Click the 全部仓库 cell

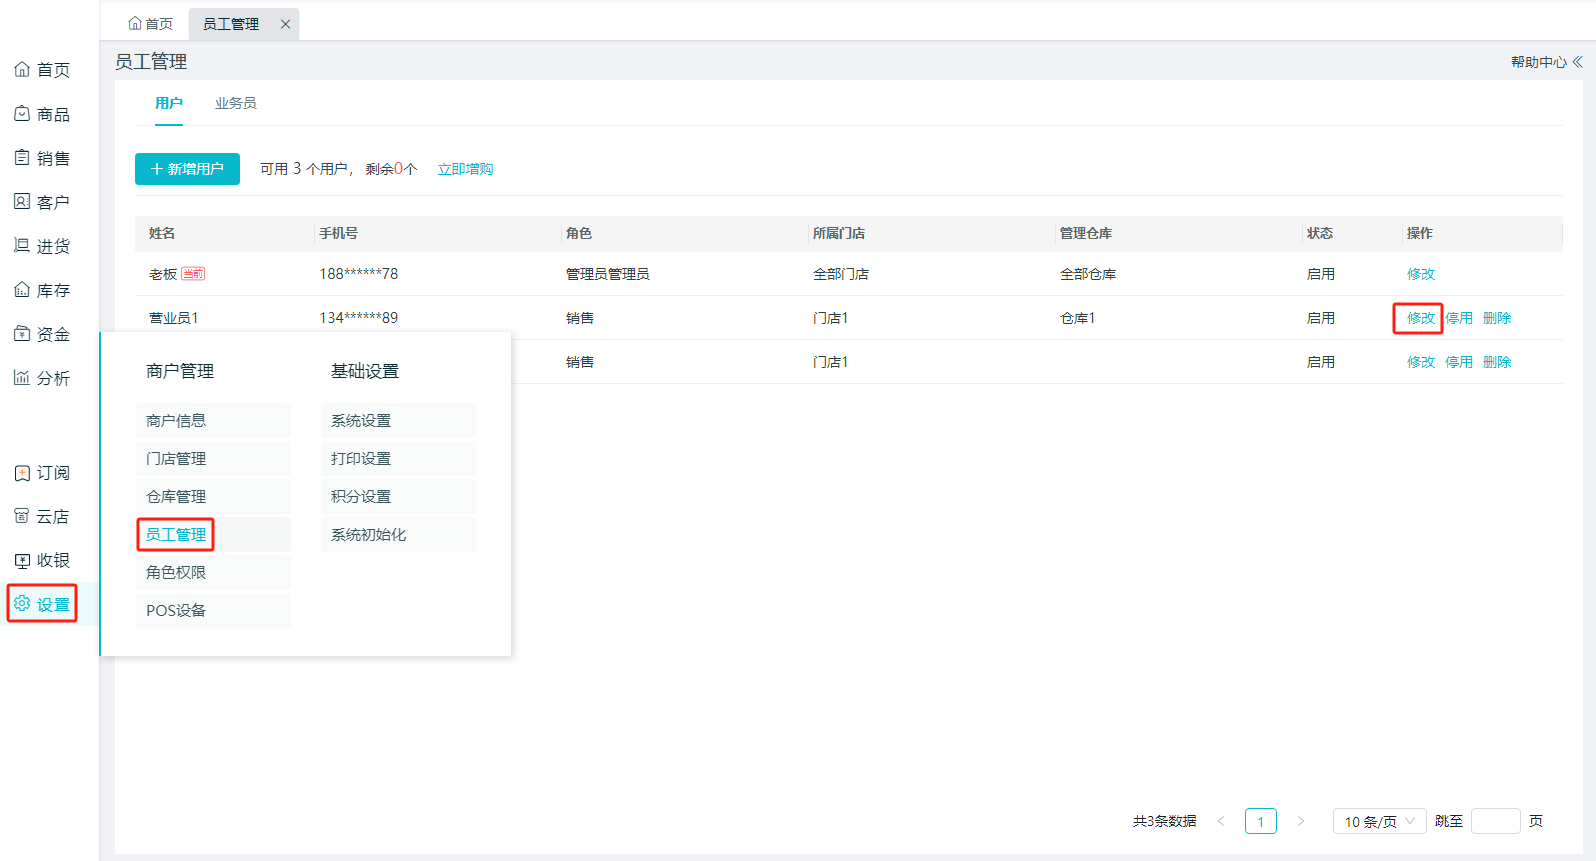tap(1088, 274)
